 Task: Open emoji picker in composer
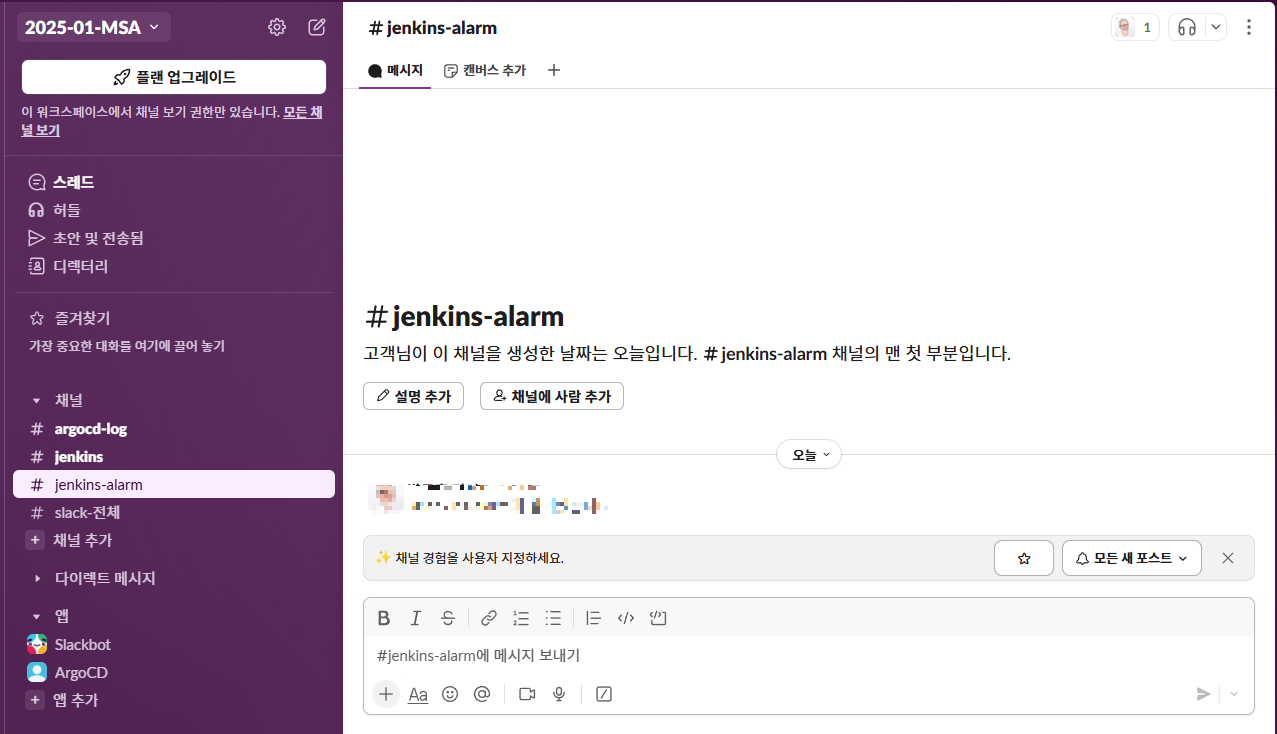pos(450,694)
